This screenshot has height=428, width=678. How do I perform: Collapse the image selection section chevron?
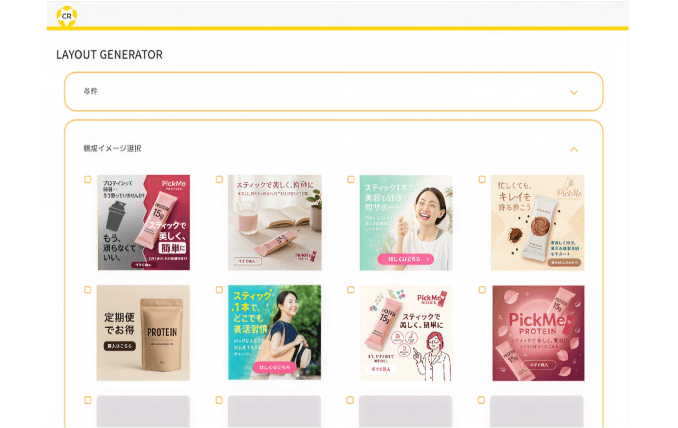coord(574,149)
